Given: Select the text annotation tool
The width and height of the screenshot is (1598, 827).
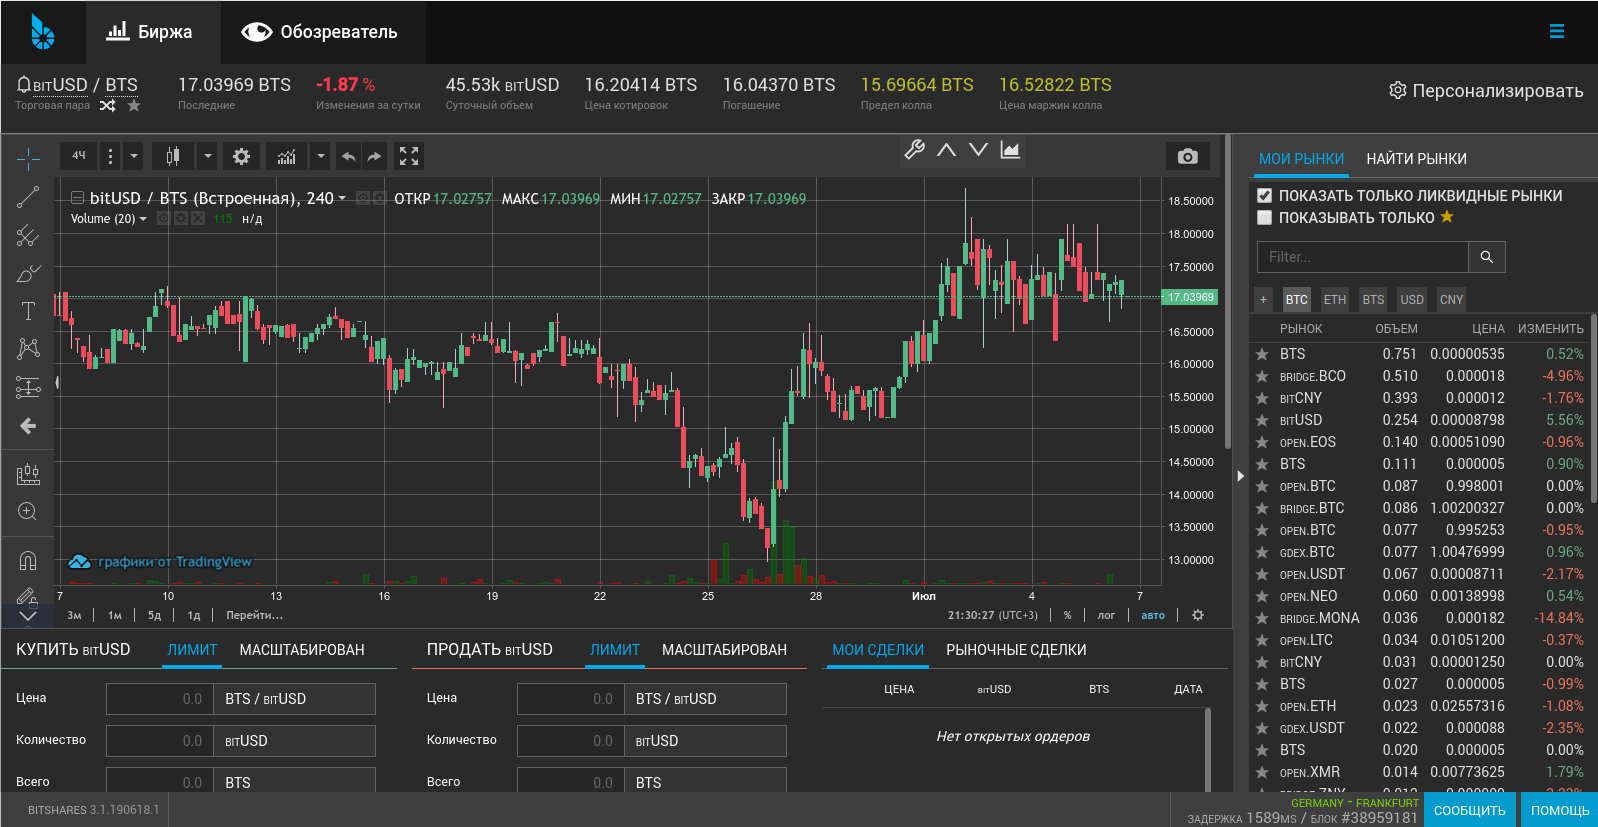Looking at the screenshot, I should click(28, 311).
